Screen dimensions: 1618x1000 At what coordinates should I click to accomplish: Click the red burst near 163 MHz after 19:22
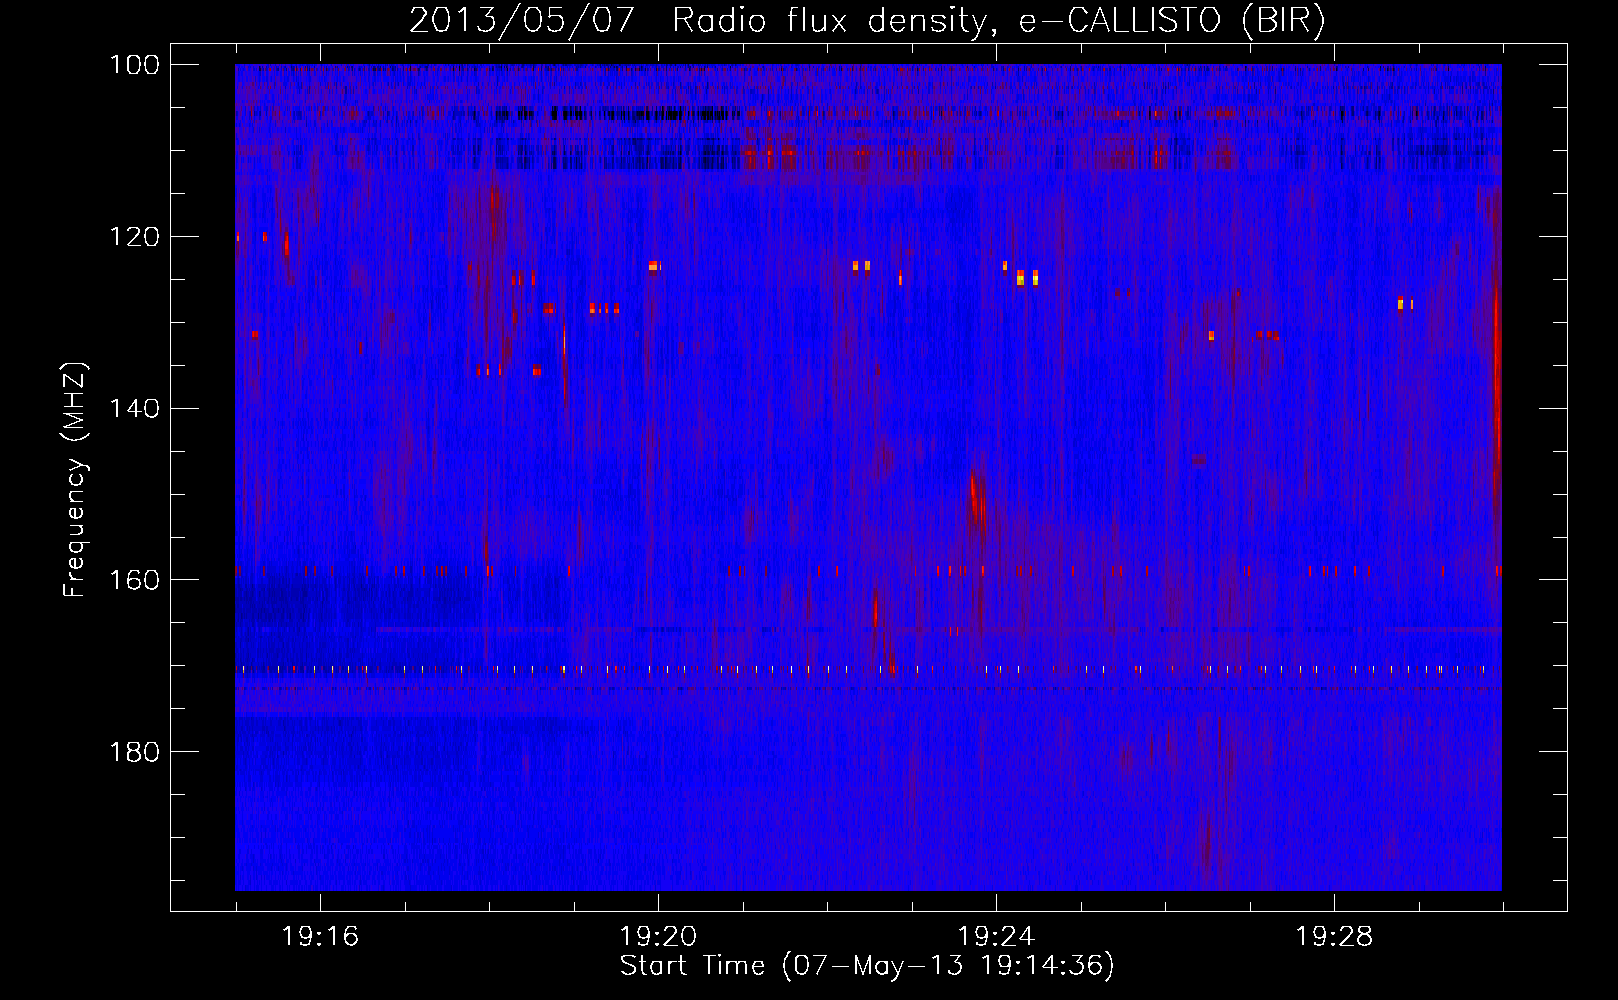(x=875, y=608)
